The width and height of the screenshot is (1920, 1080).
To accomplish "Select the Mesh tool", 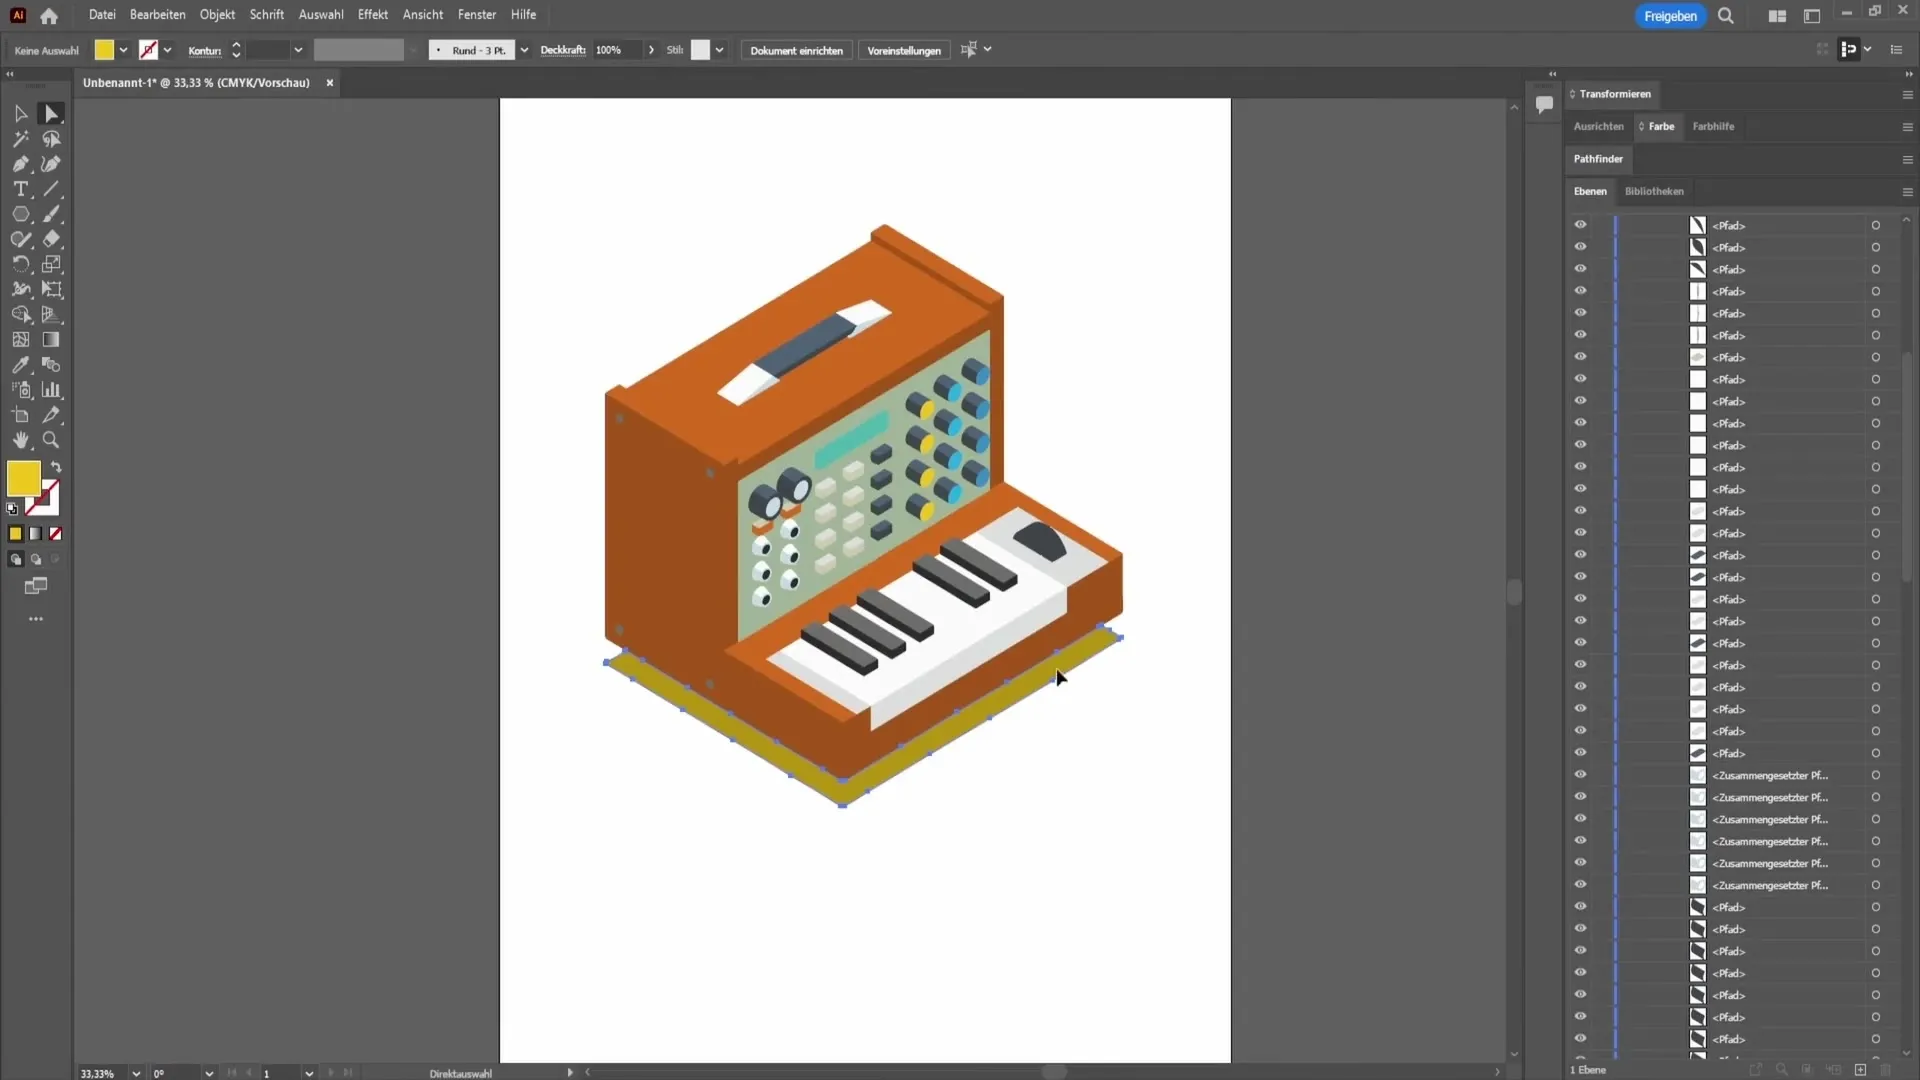I will coord(21,340).
